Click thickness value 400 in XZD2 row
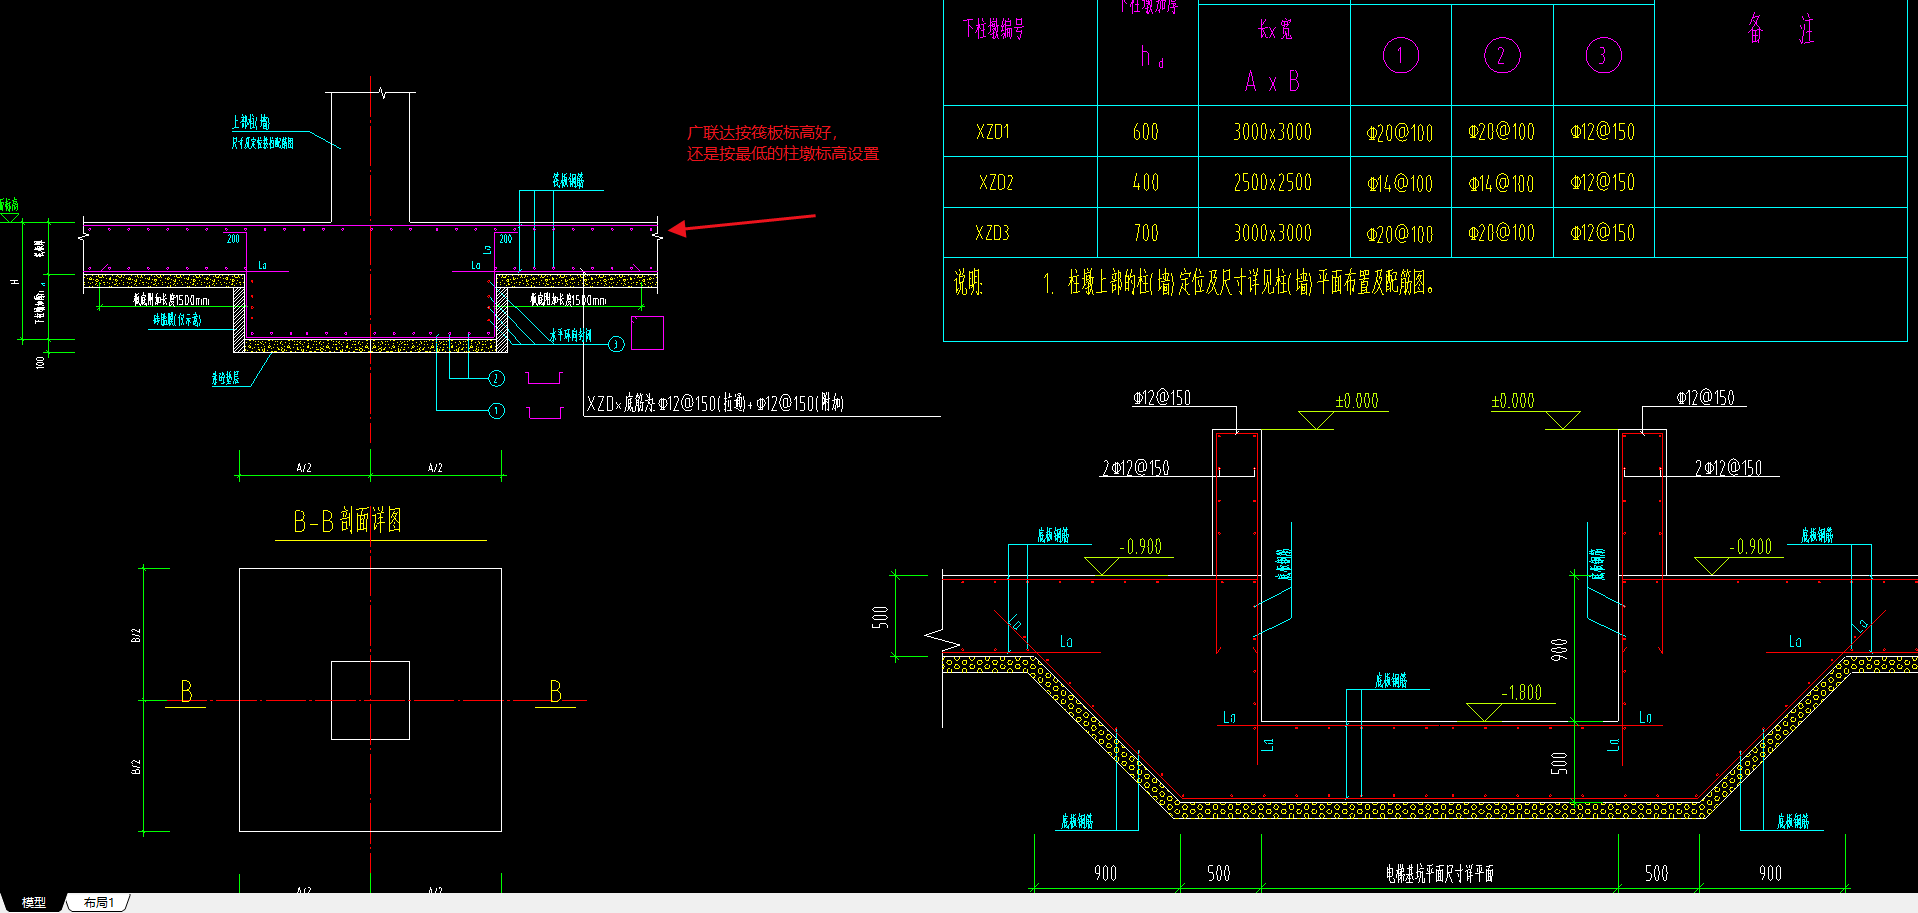Viewport: 1918px width, 913px height. (1146, 183)
